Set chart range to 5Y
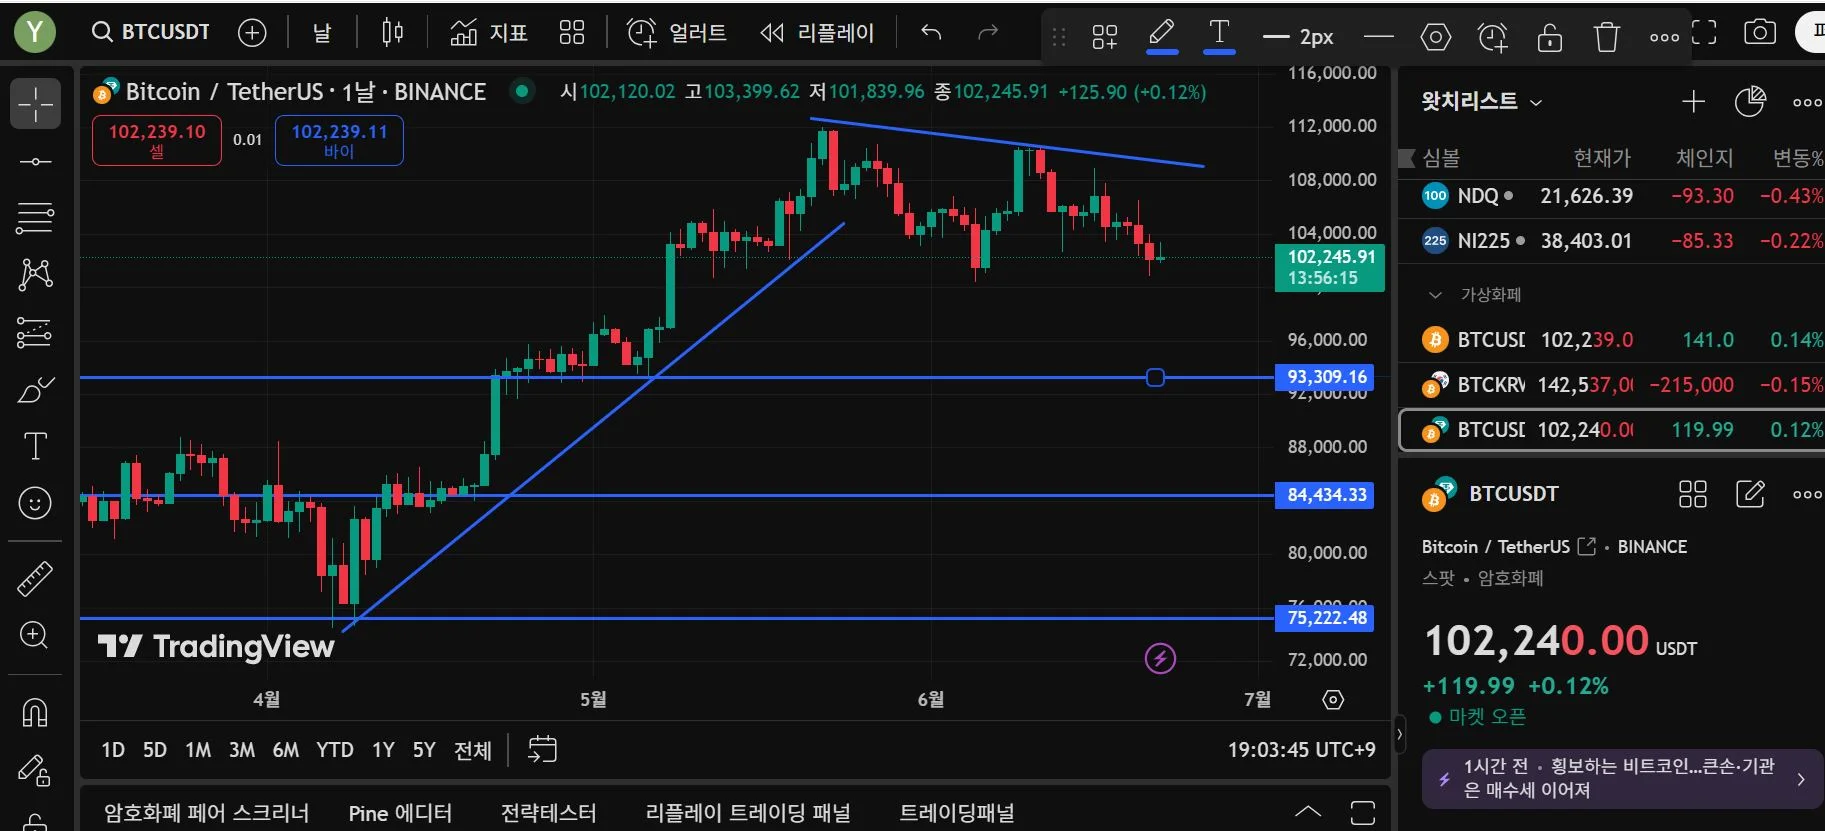The height and width of the screenshot is (831, 1825). [x=424, y=750]
